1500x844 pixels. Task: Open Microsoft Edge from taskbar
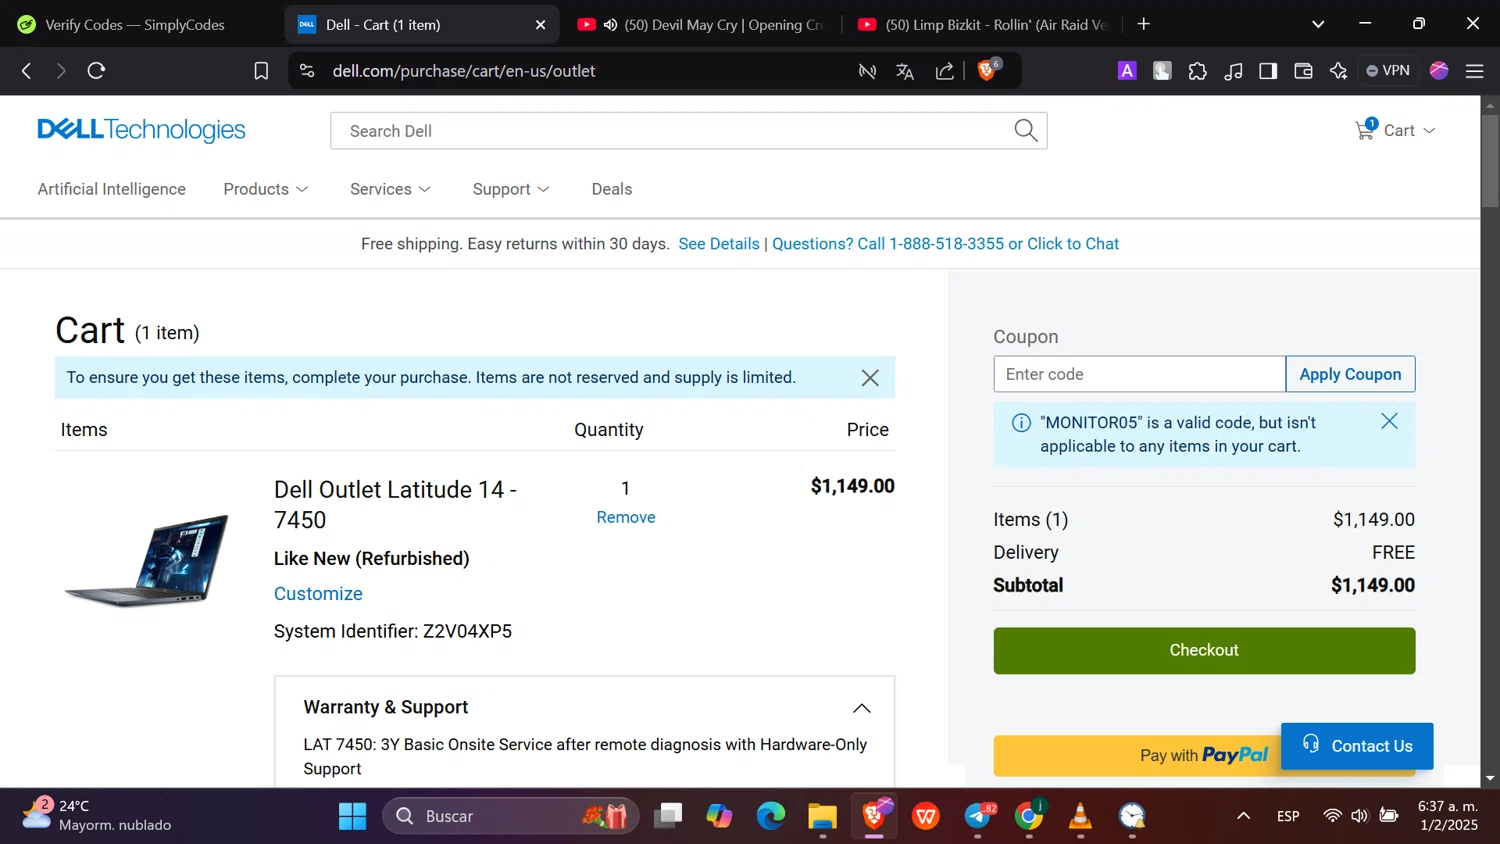tap(770, 816)
